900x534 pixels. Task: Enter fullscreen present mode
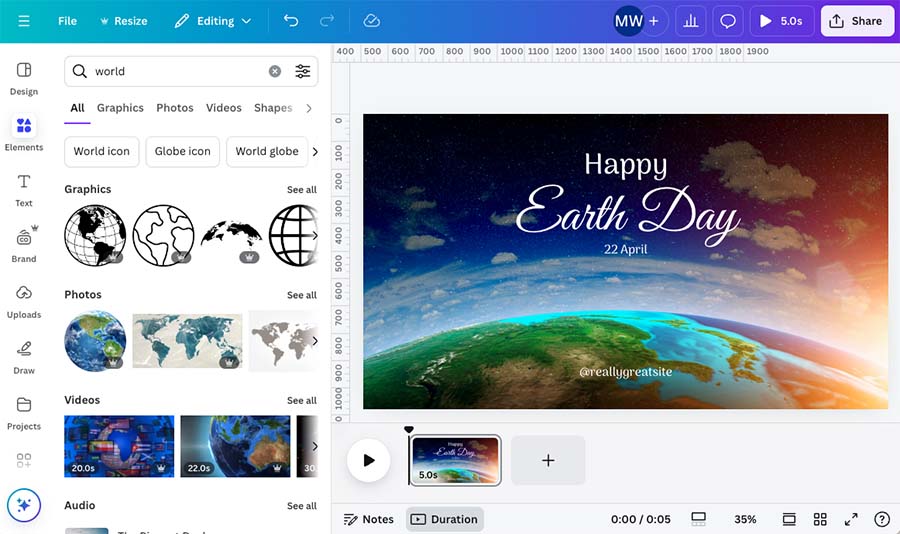point(851,520)
